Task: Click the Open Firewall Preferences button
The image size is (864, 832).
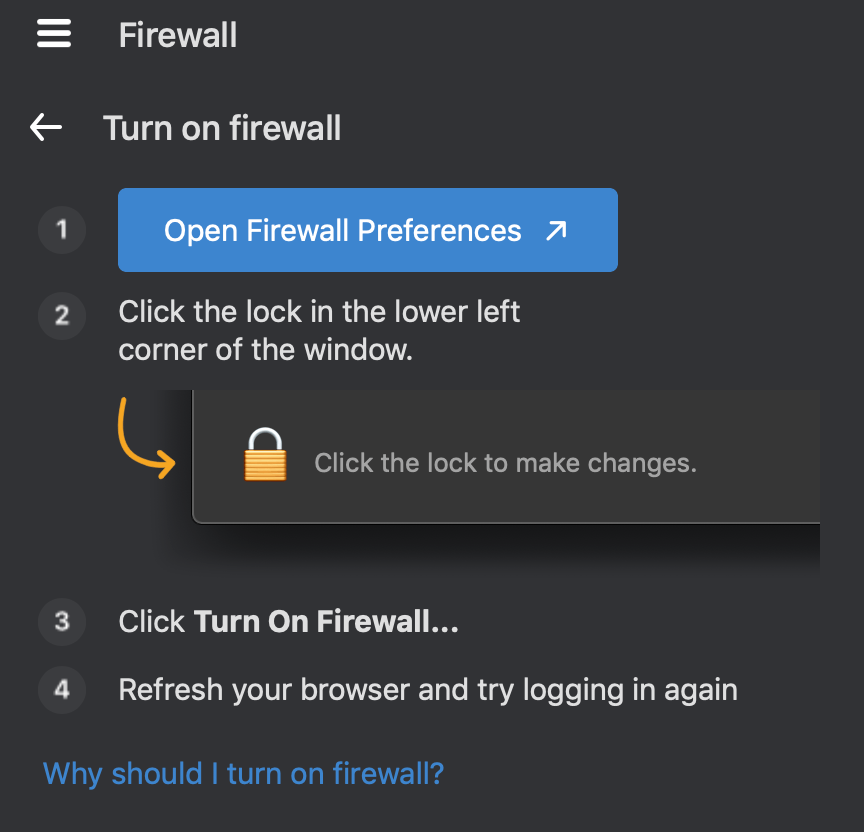Action: coord(343,231)
